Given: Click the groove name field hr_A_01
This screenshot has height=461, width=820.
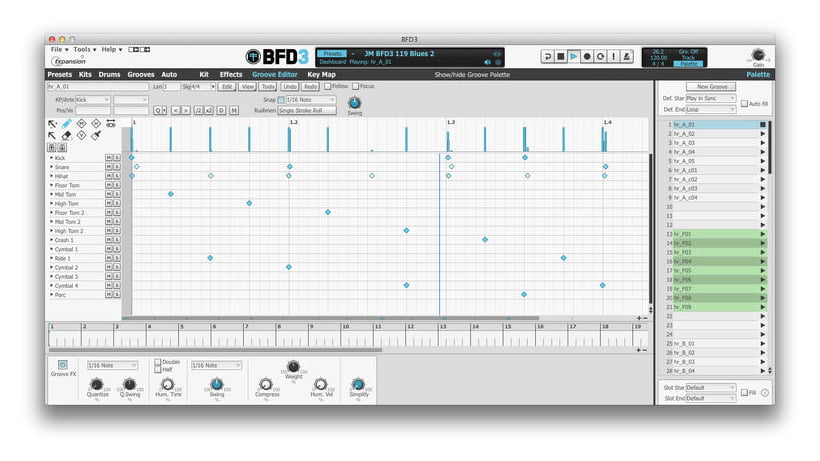Looking at the screenshot, I should (98, 87).
